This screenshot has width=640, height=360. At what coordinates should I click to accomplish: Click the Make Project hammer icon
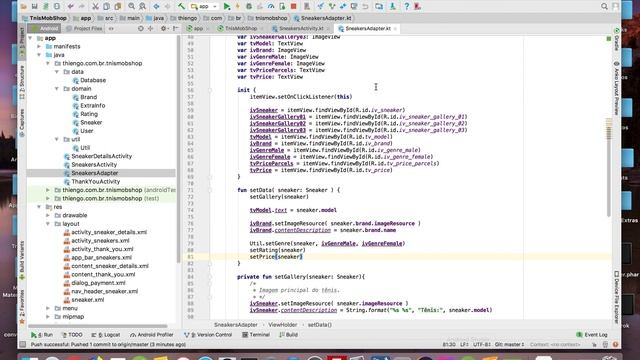click(x=181, y=7)
